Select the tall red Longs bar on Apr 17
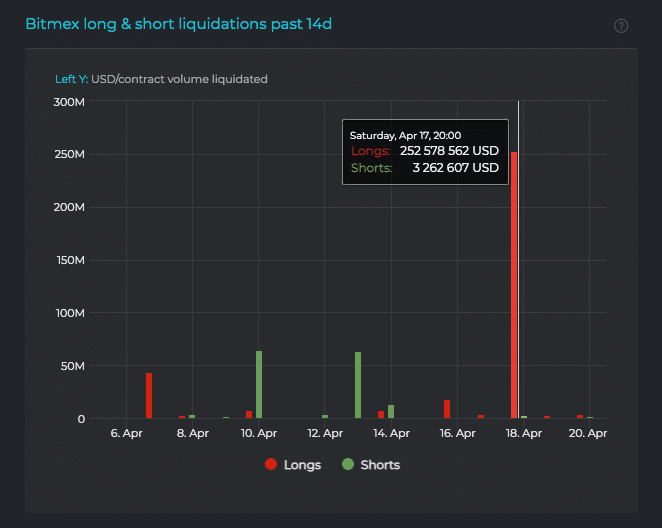662x528 pixels. click(514, 285)
